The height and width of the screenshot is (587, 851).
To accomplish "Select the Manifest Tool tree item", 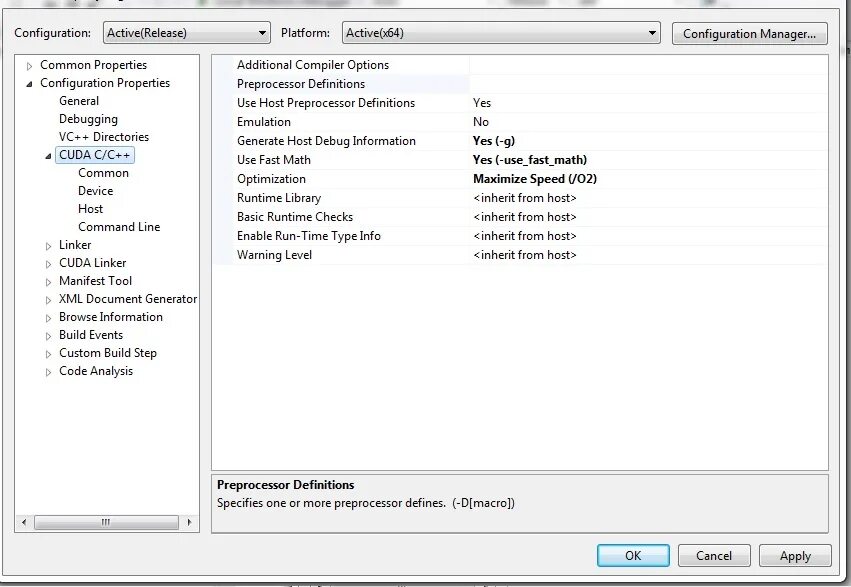I will pyautogui.click(x=95, y=280).
